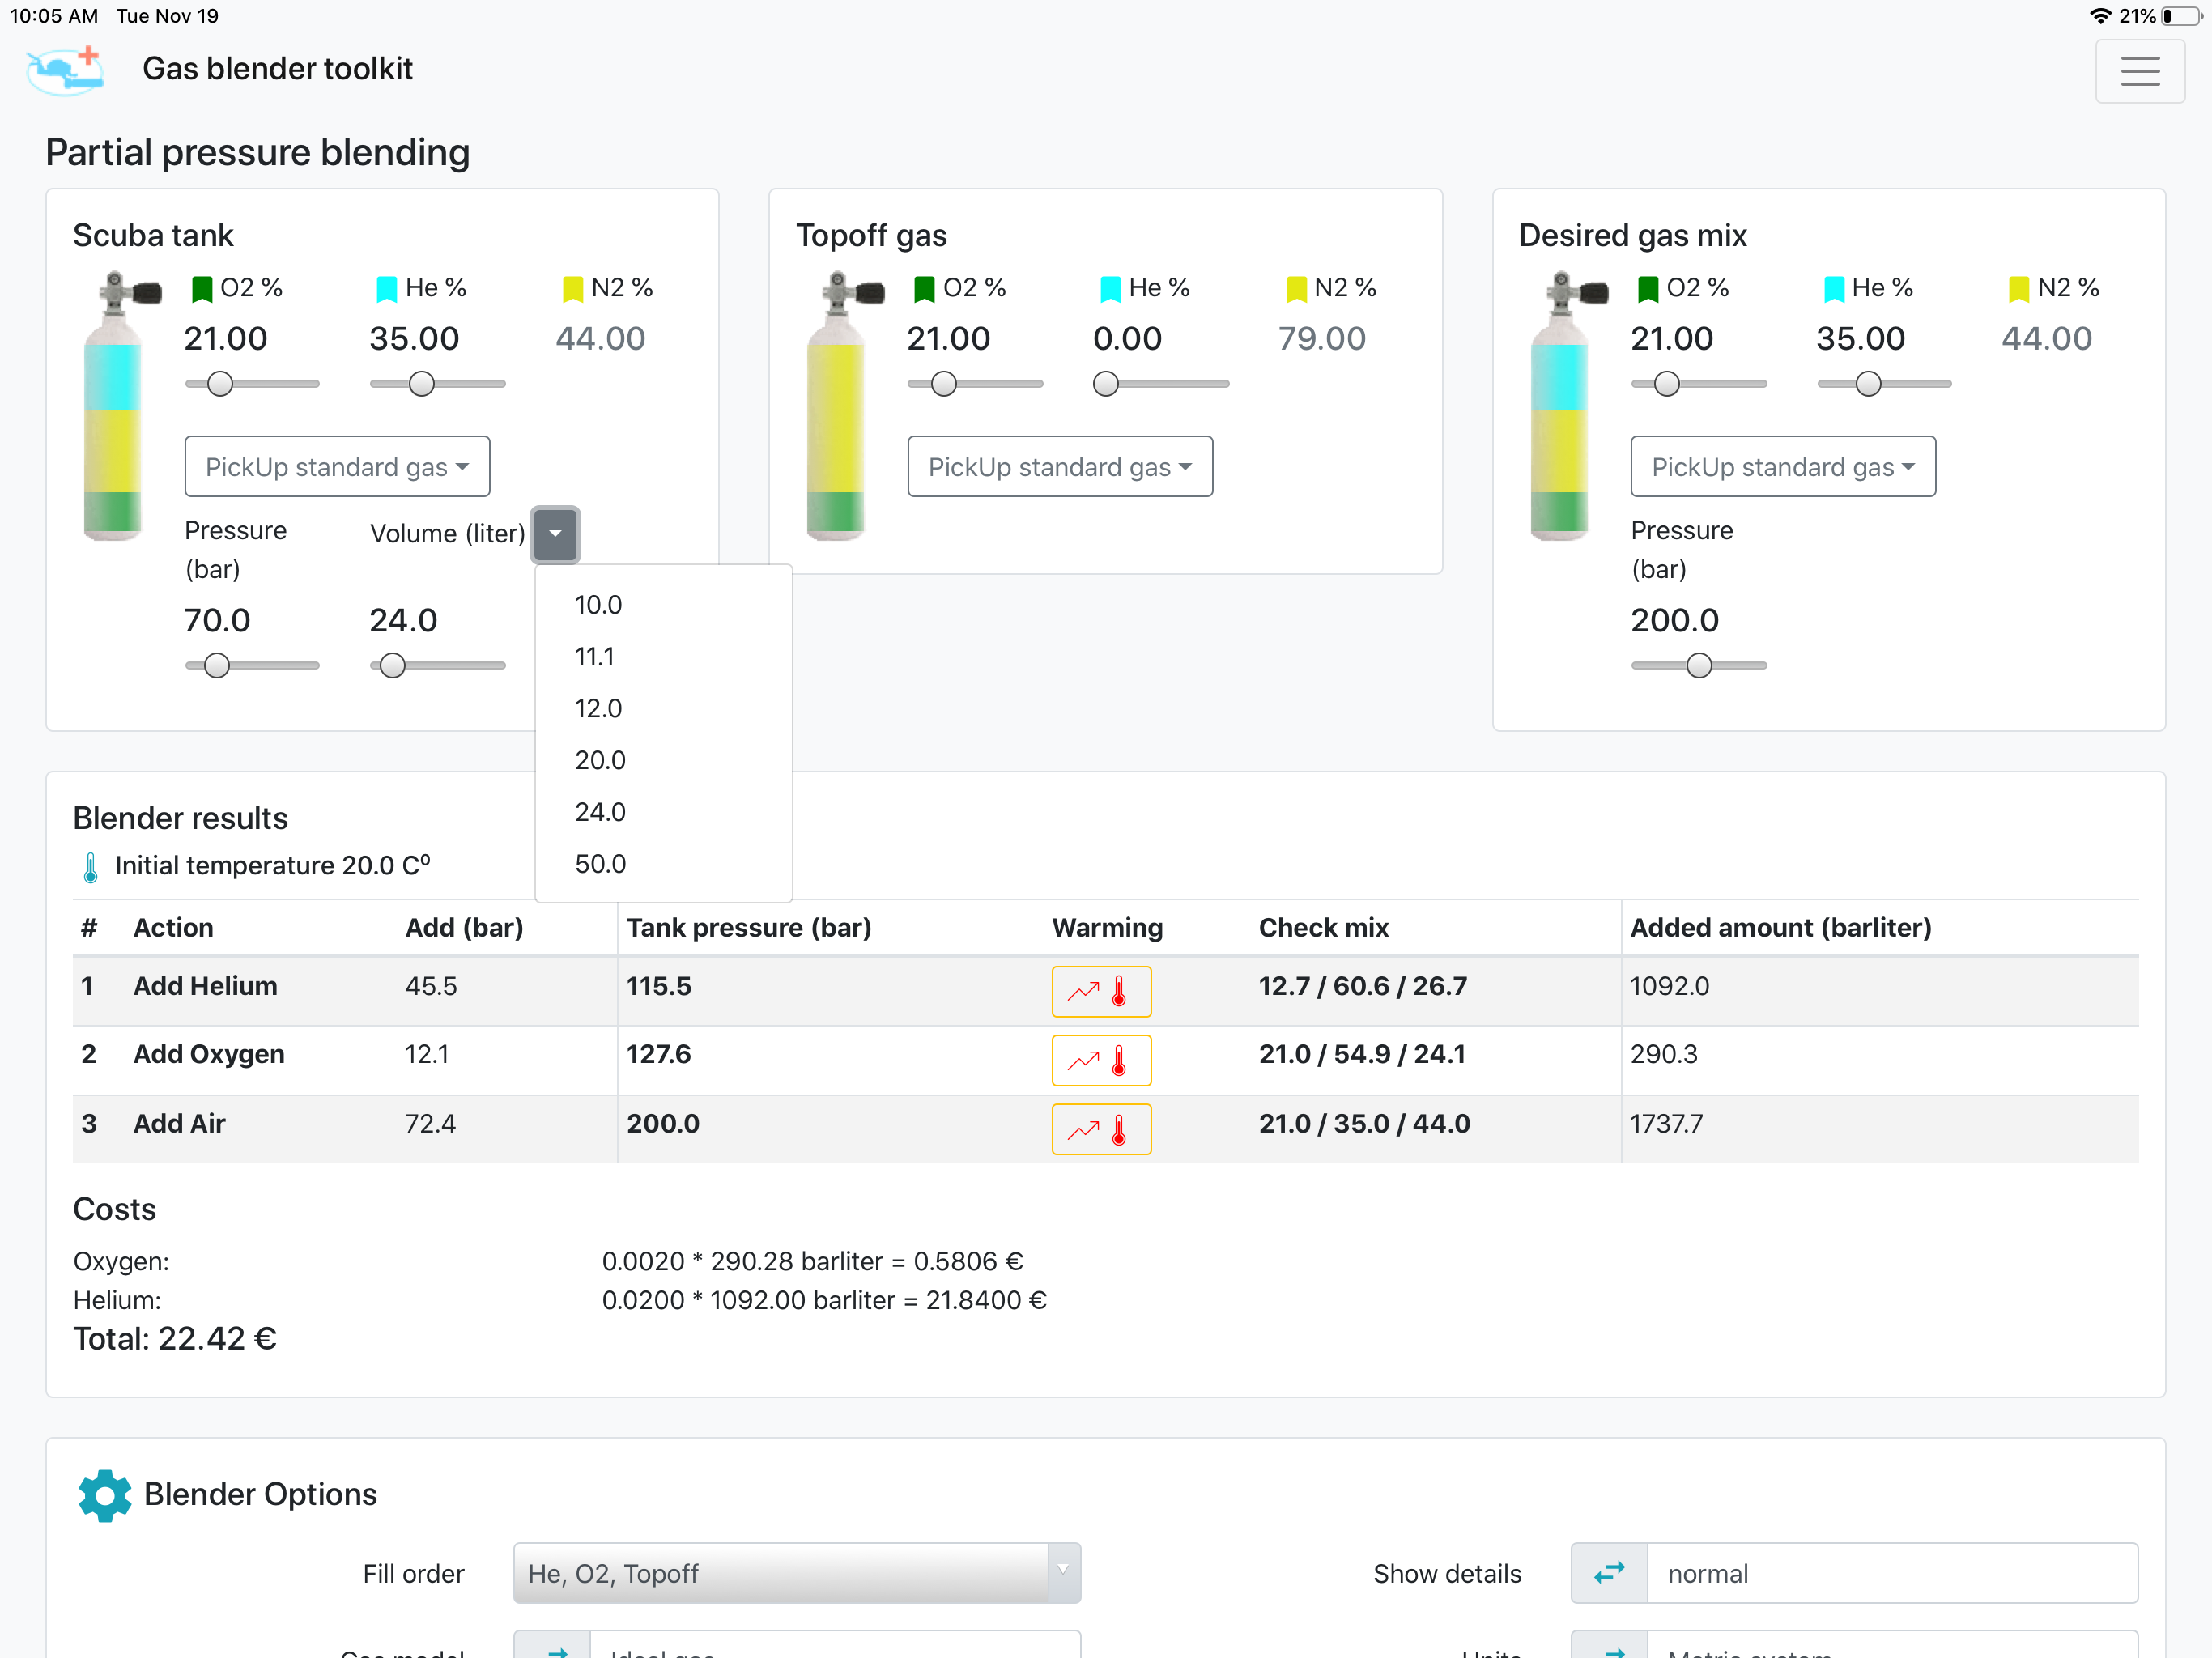
Task: Click warming icon for Add Helium row
Action: (1100, 990)
